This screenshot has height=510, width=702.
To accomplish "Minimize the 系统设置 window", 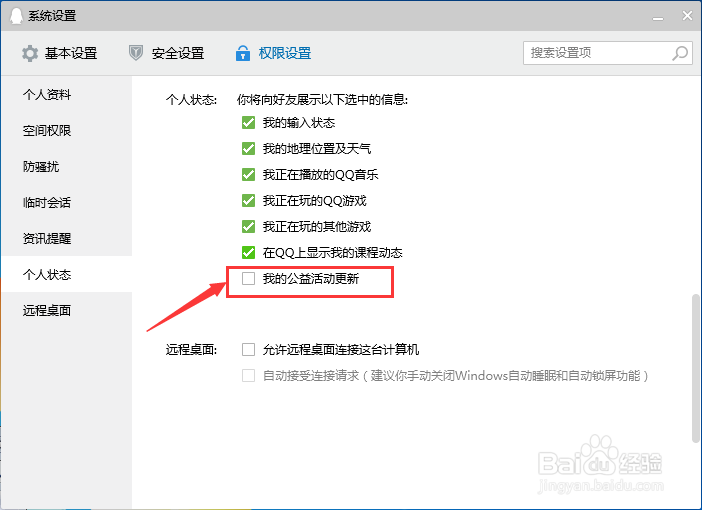I will (658, 17).
